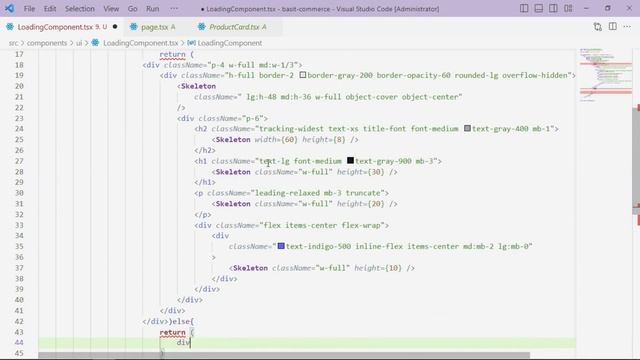Click the typed div text on line 44
The image size is (640, 360).
tap(183, 342)
